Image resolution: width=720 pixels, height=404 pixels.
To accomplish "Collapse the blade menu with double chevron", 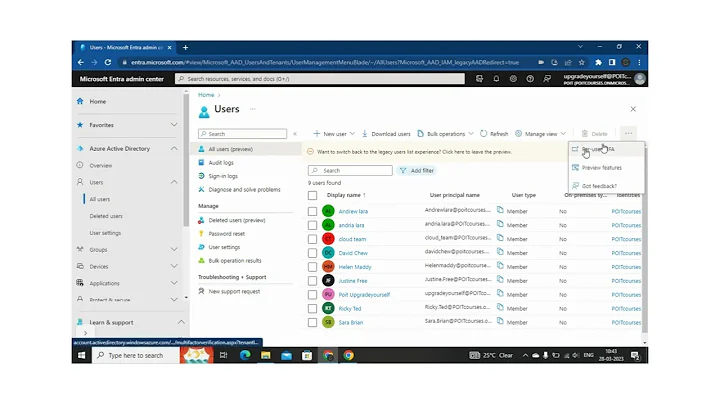I will pyautogui.click(x=295, y=134).
